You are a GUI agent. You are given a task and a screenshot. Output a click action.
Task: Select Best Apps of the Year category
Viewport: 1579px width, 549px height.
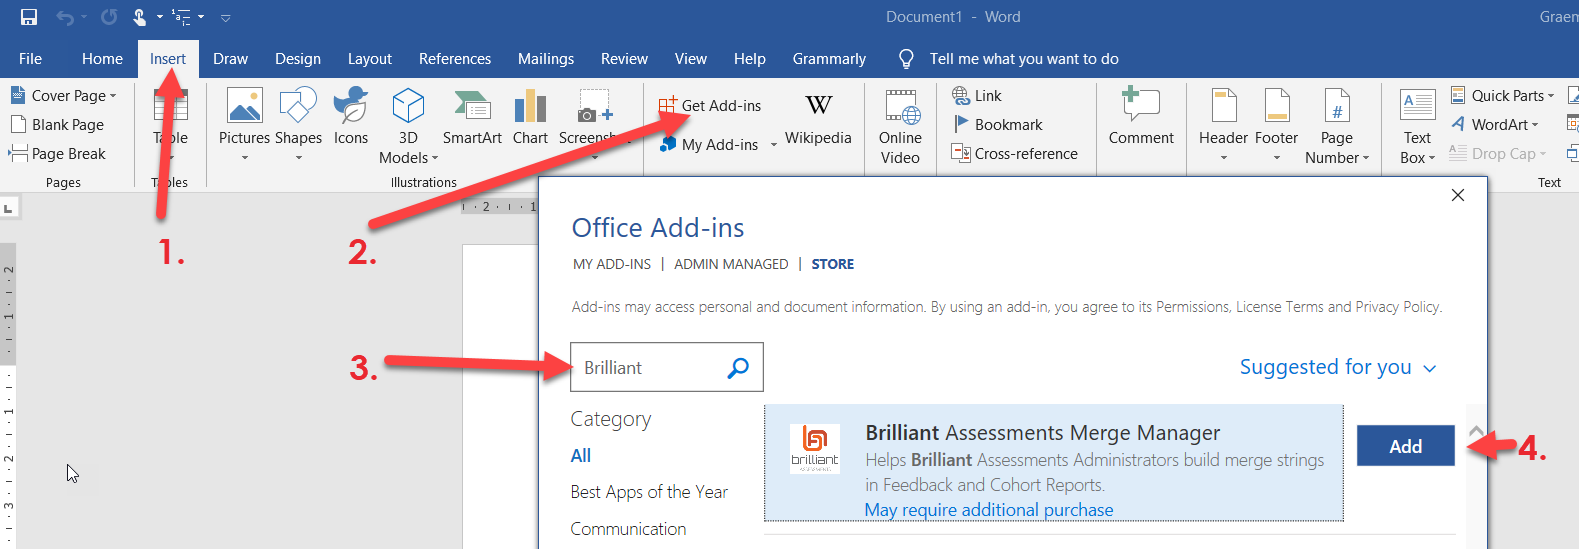click(649, 492)
